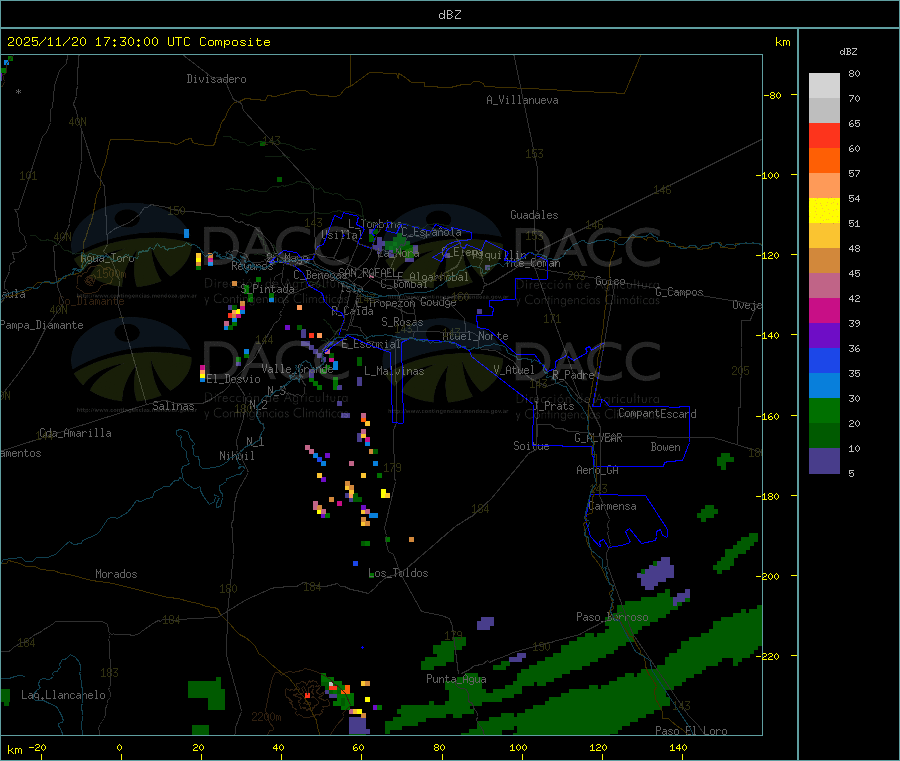Screen dimensions: 900x761
Task: Click the red echo cell near 2200m volcano
Action: (x=308, y=696)
